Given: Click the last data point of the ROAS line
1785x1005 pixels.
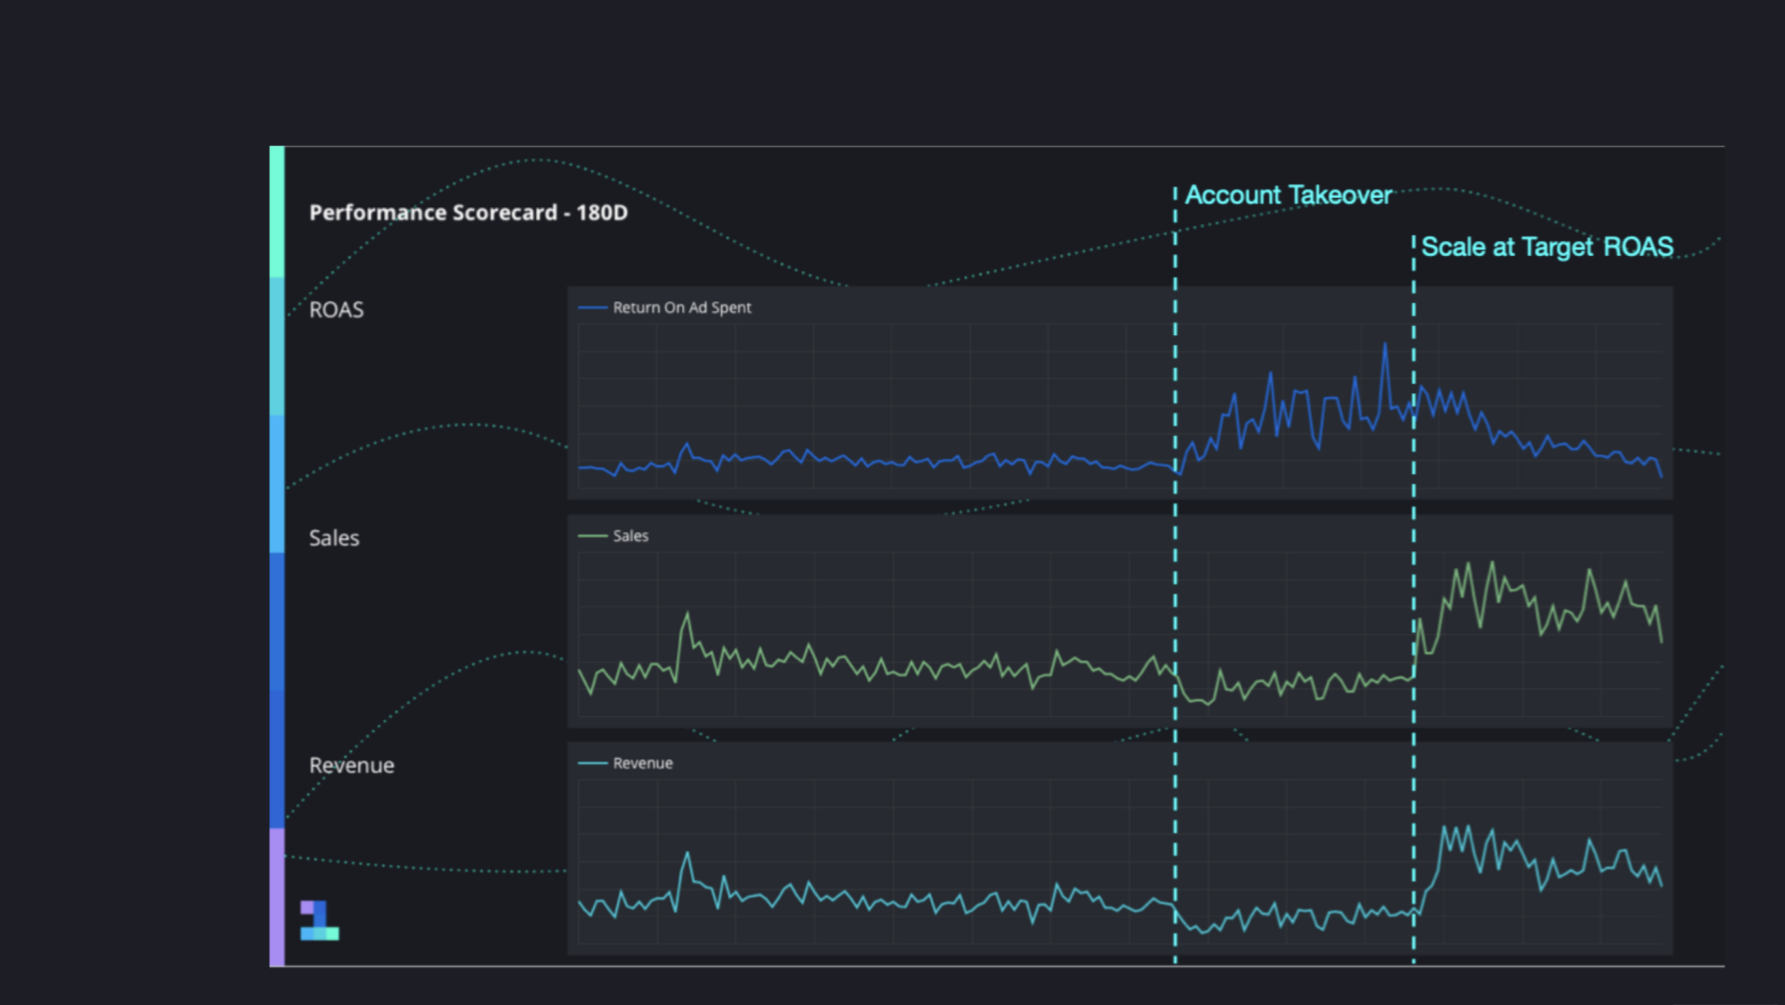Looking at the screenshot, I should click(1662, 476).
